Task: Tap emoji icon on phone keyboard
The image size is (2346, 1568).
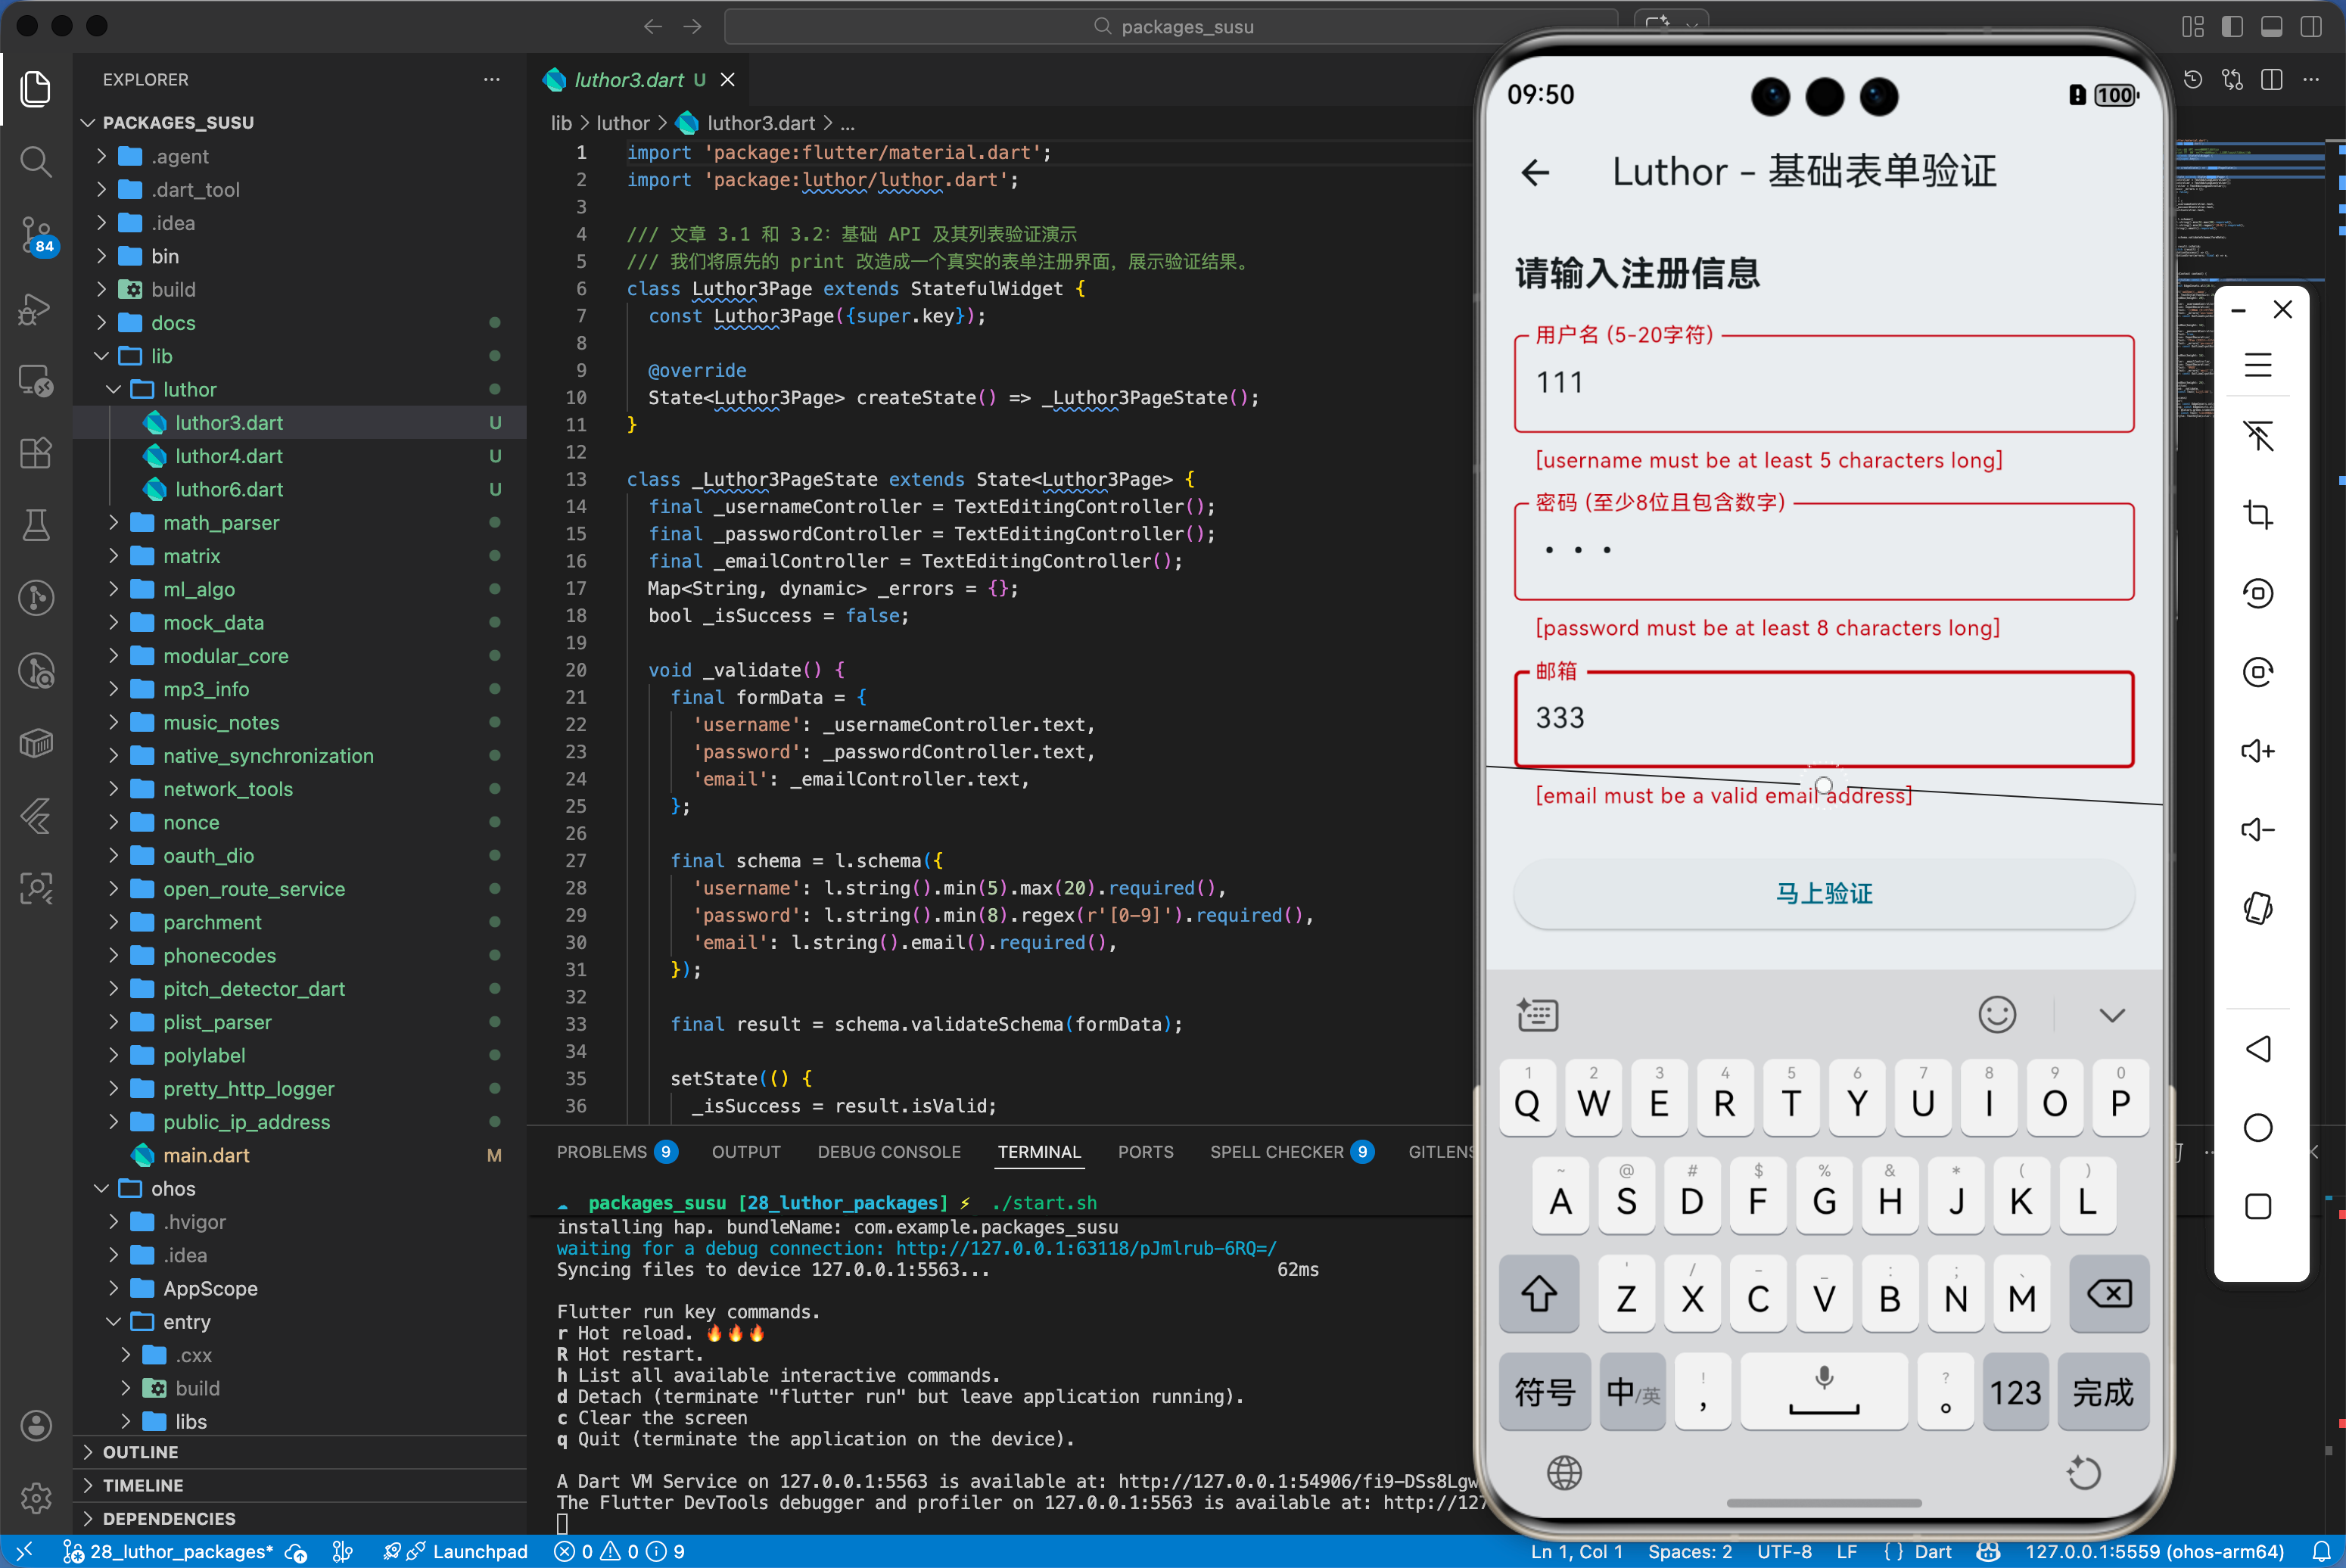Action: [1996, 1015]
